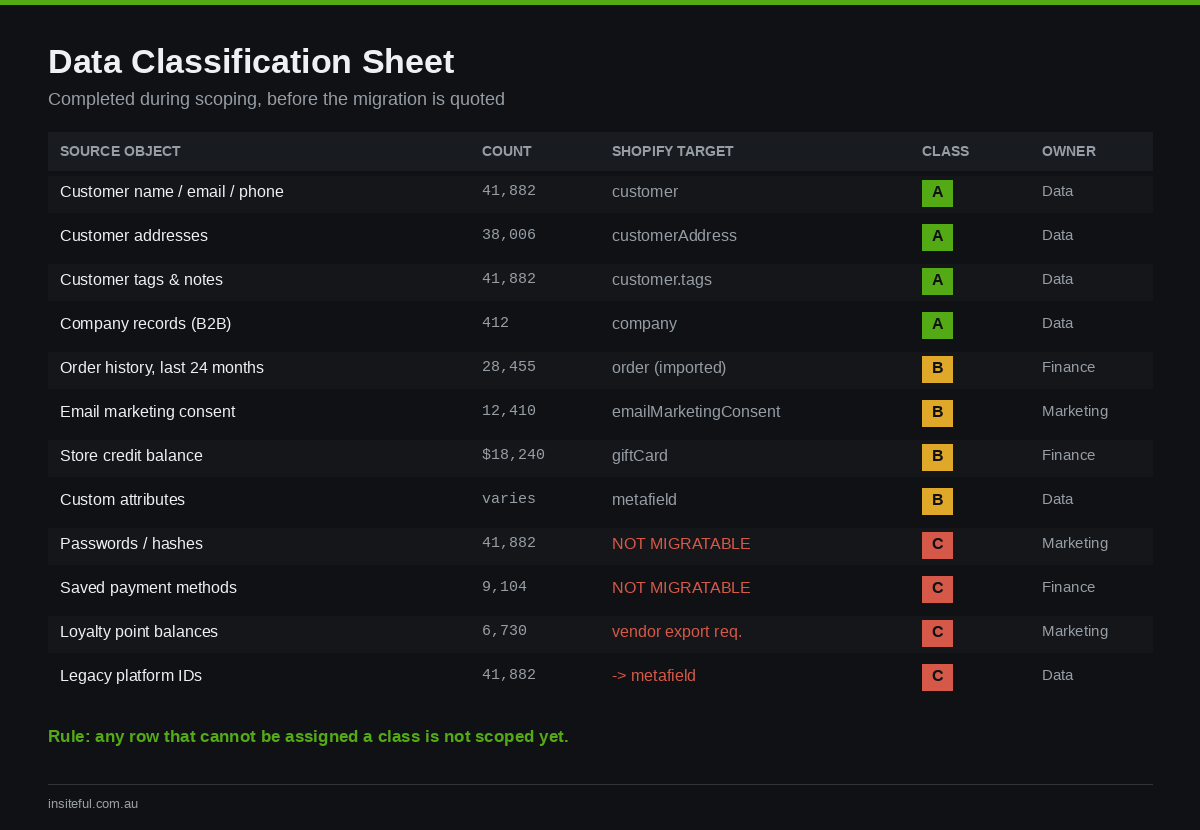Image resolution: width=1200 pixels, height=830 pixels.
Task: Click class C badge for Loyalty point balances
Action: click(x=937, y=633)
